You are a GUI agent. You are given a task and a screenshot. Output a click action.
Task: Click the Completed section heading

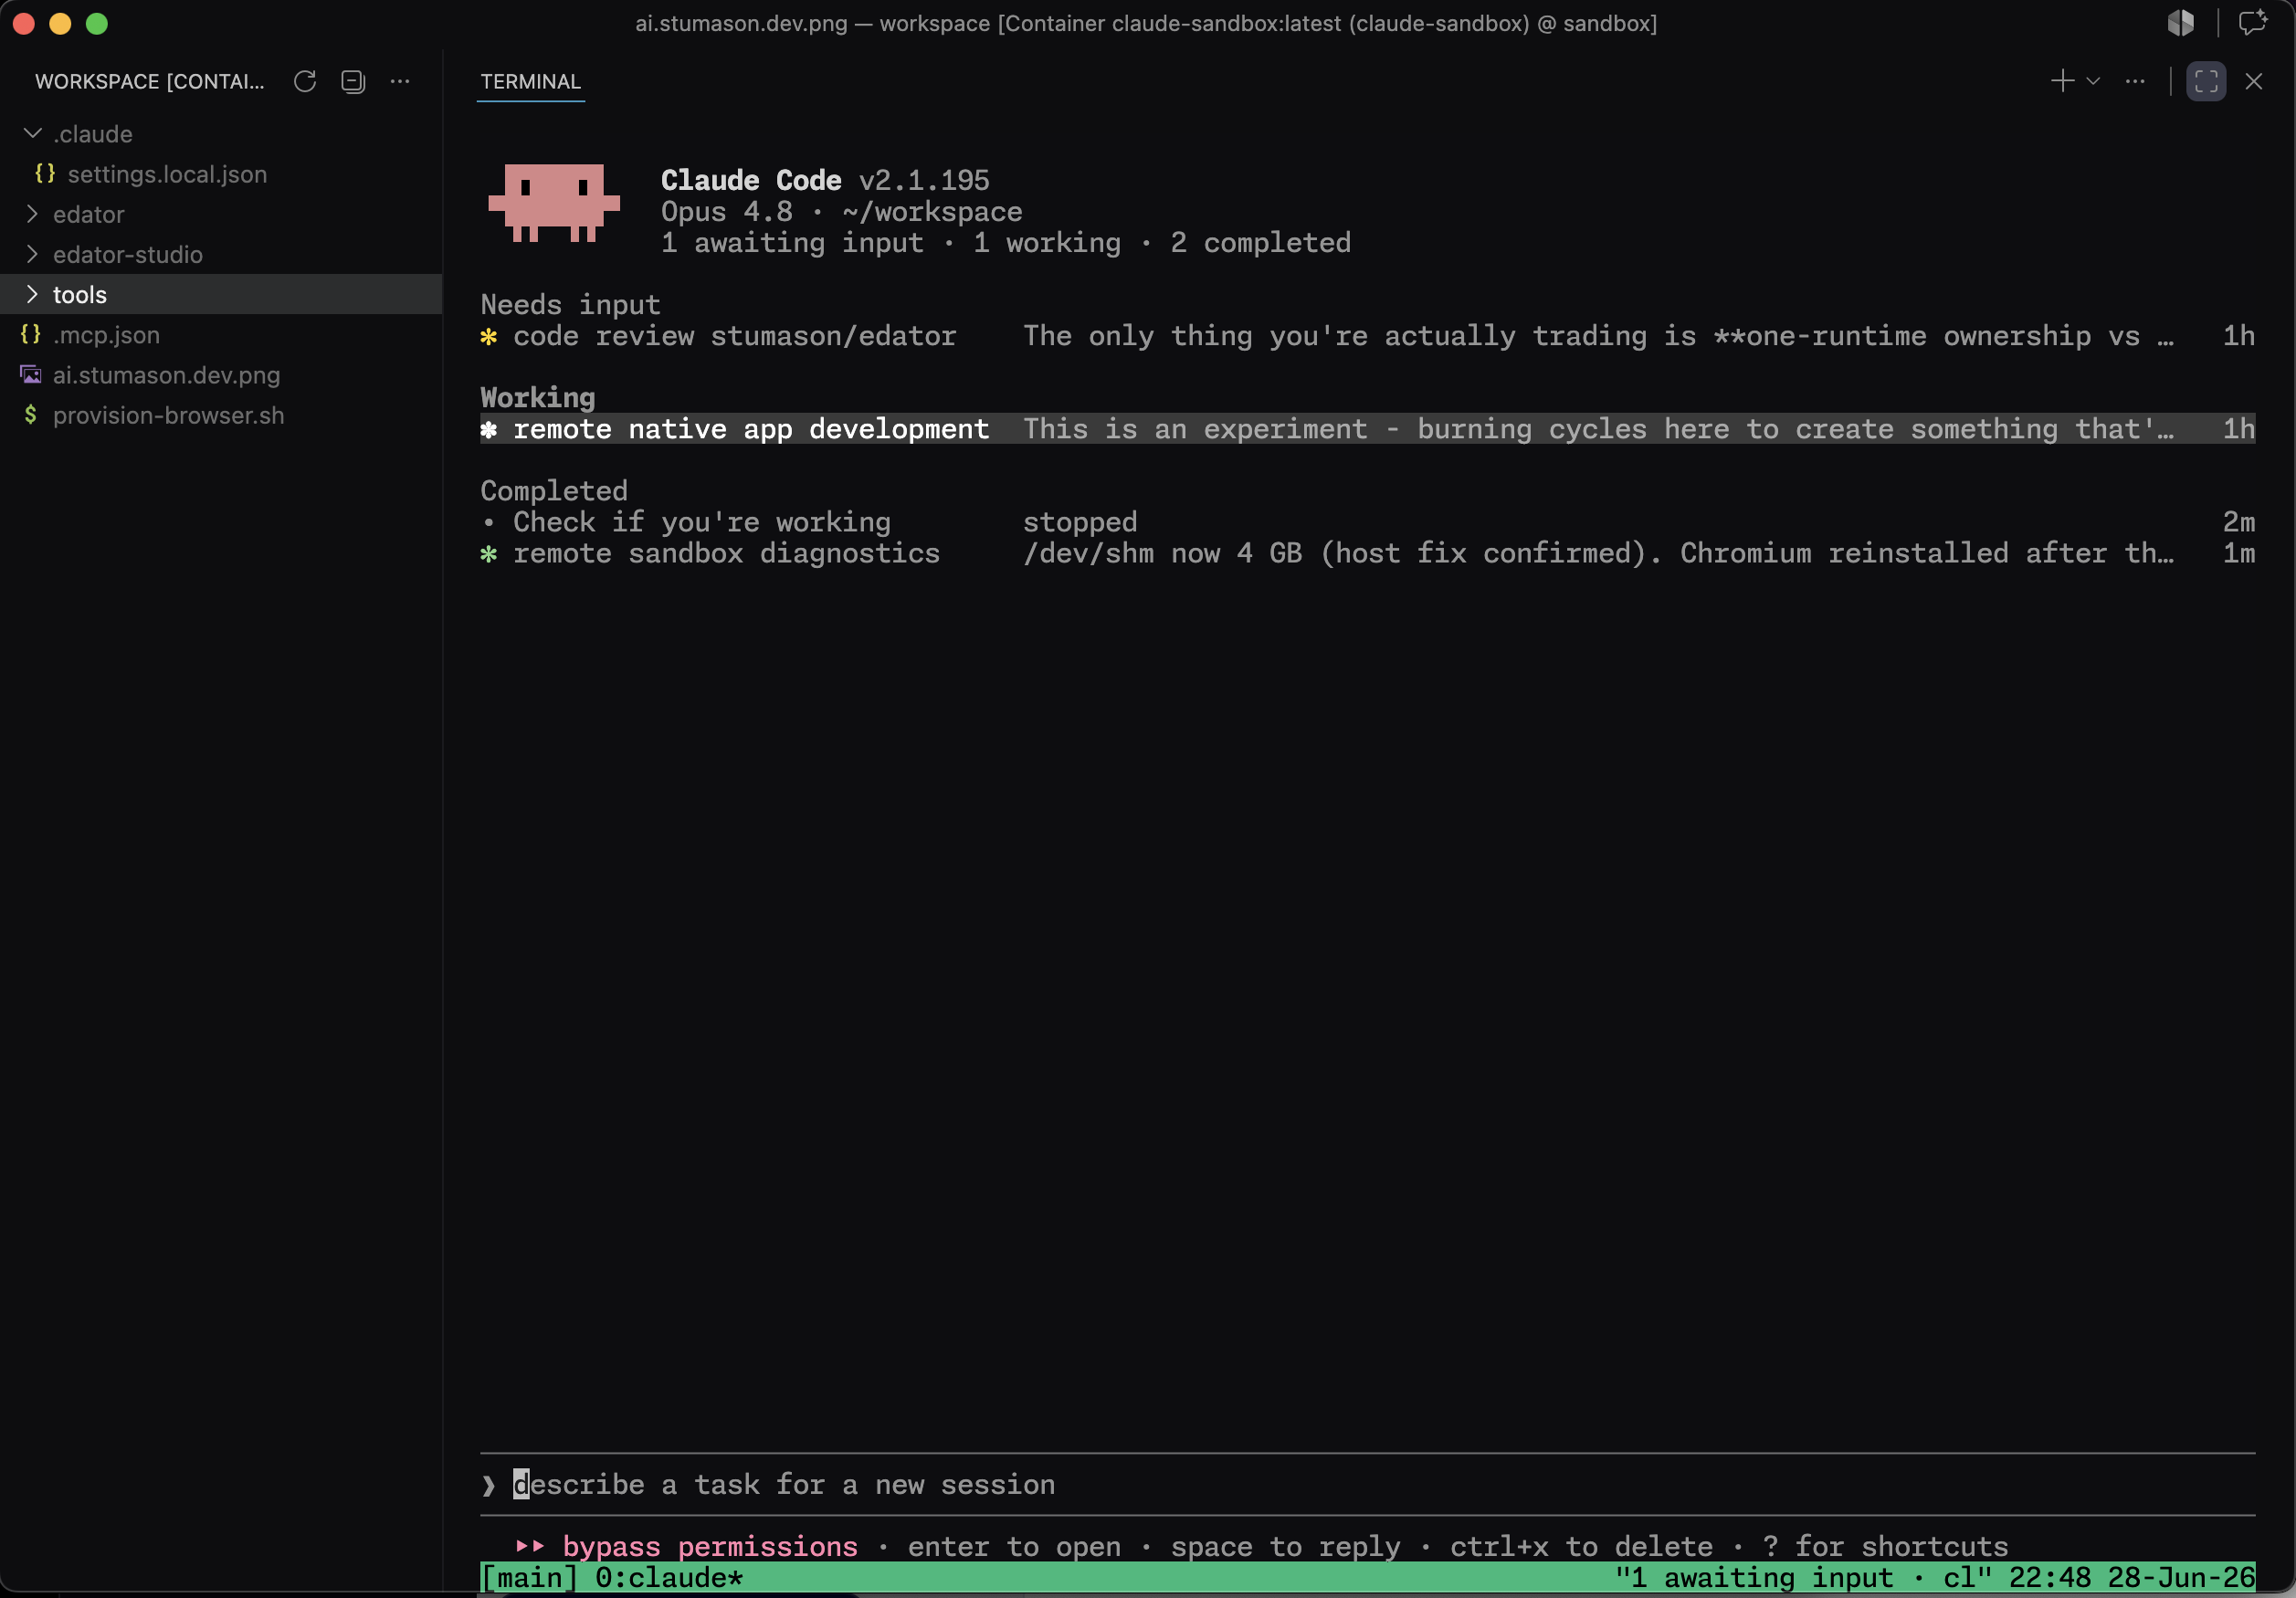pos(554,491)
